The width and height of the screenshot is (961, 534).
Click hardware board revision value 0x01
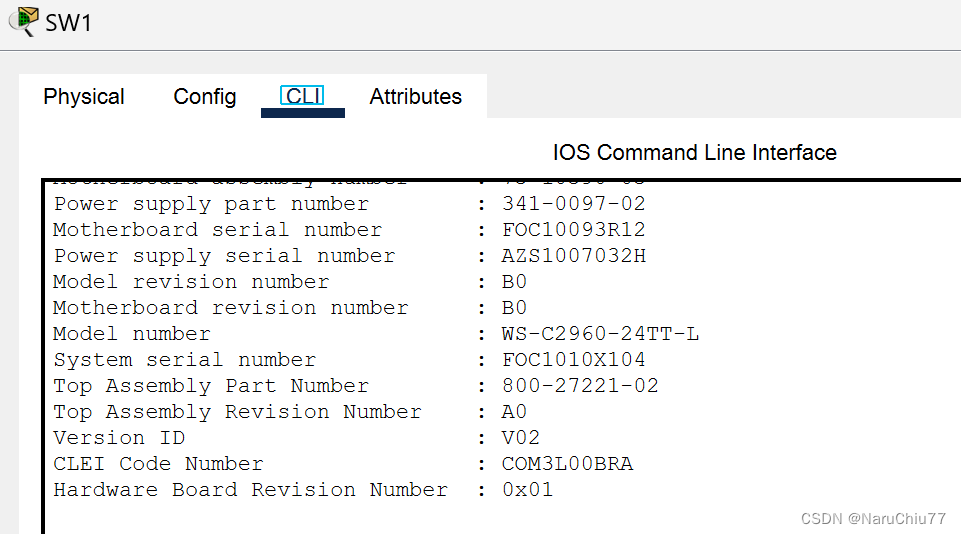click(528, 490)
